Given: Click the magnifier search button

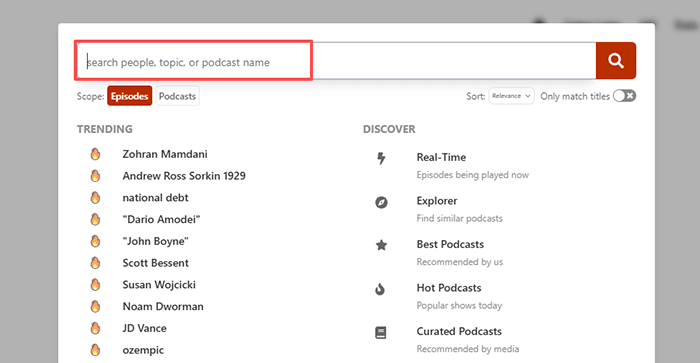Looking at the screenshot, I should tap(616, 61).
